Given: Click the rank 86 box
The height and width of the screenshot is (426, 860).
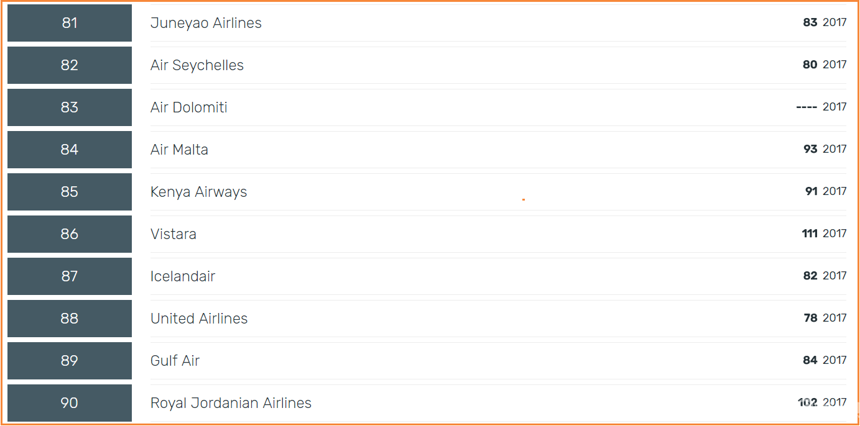Looking at the screenshot, I should (x=70, y=234).
